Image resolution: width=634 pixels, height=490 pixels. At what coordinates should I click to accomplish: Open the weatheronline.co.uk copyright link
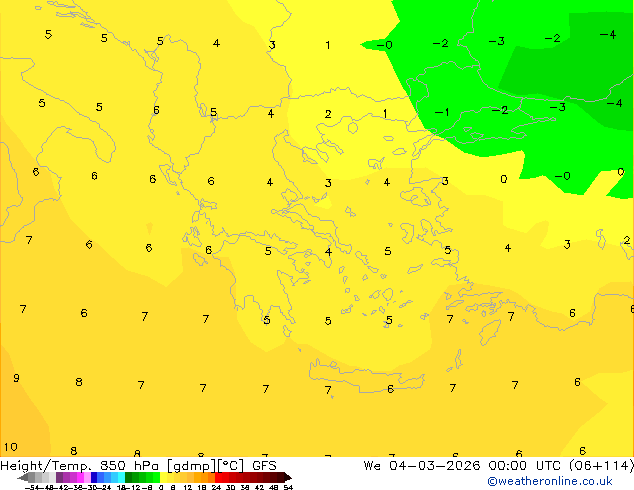click(549, 481)
